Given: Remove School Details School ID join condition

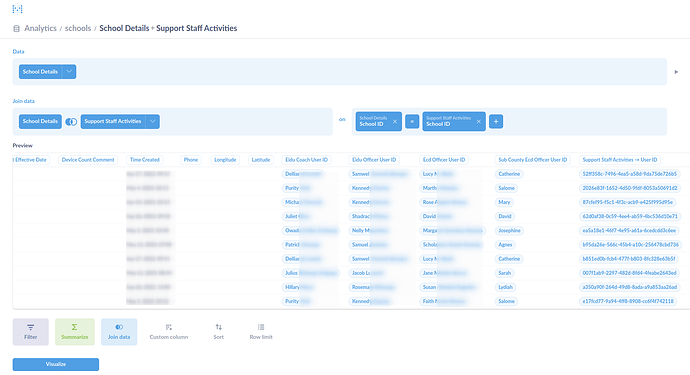Looking at the screenshot, I should pyautogui.click(x=395, y=121).
